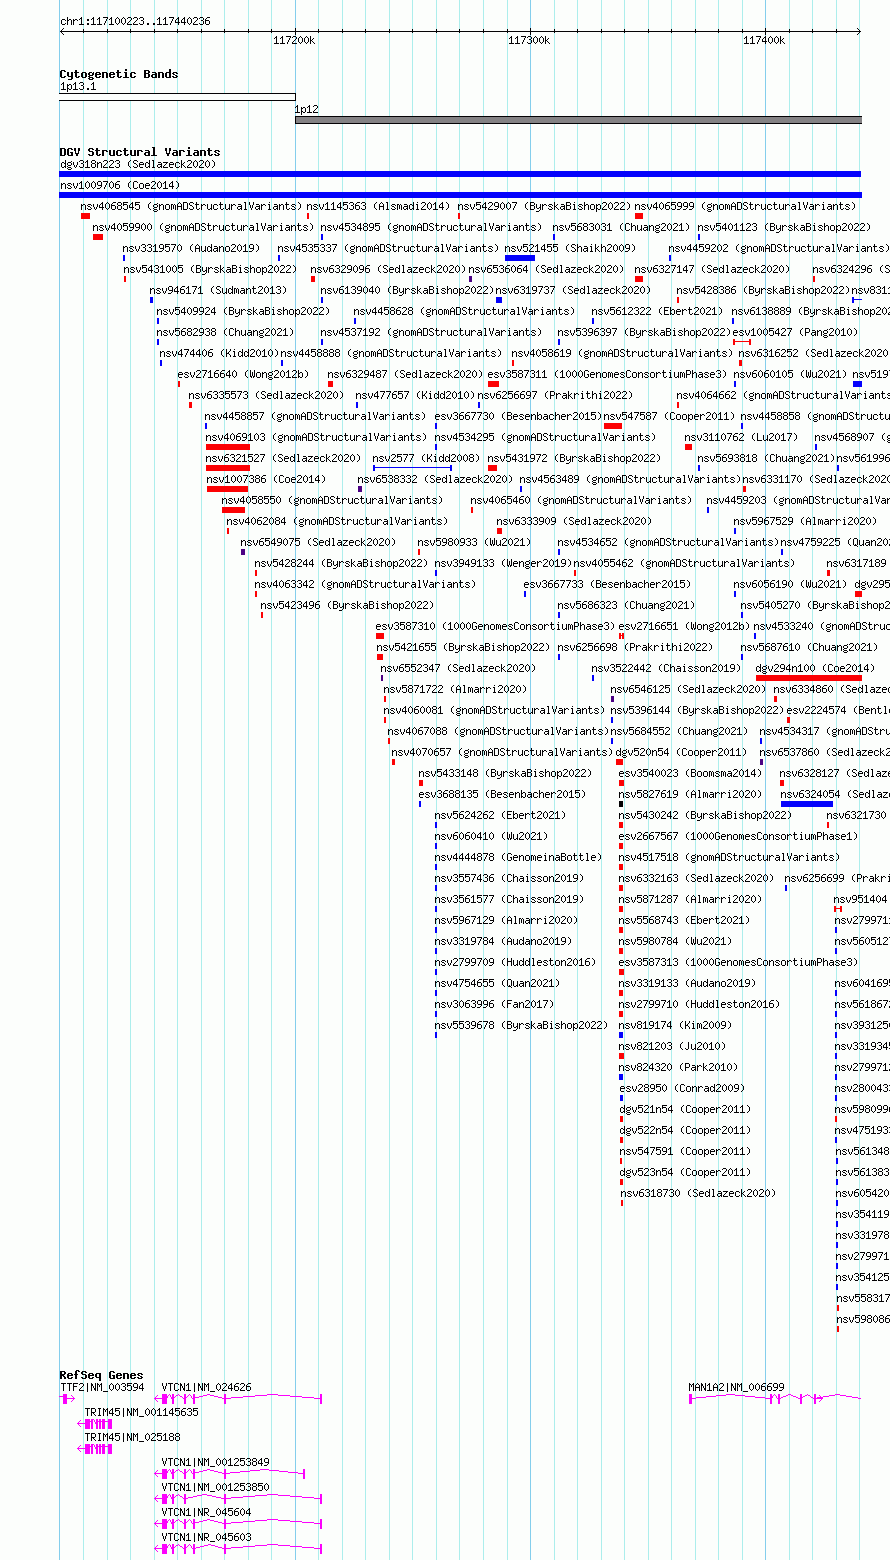Screen dimensions: 890x1560
Task: Select the nsv4065999 variant label
Action: pos(746,206)
